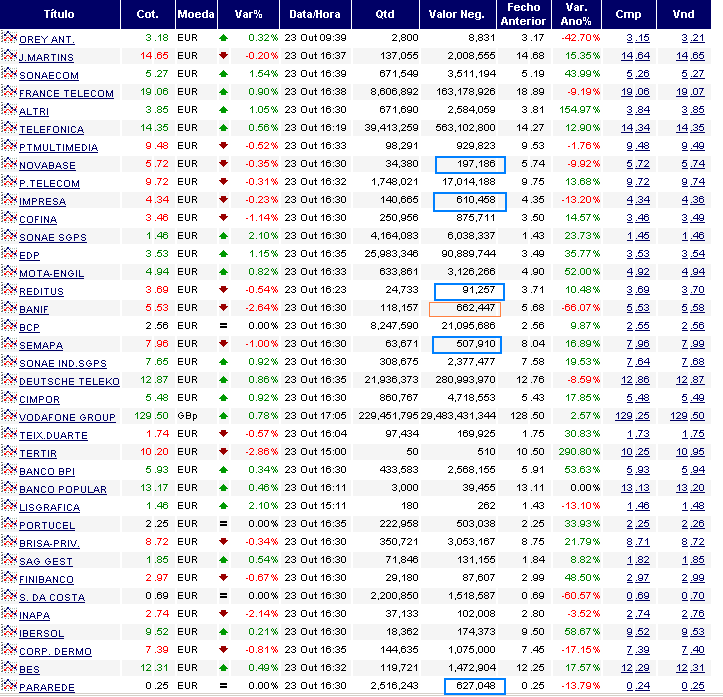The height and width of the screenshot is (697, 723).
Task: Click the FINIBANCO stock link
Action: coord(47,579)
